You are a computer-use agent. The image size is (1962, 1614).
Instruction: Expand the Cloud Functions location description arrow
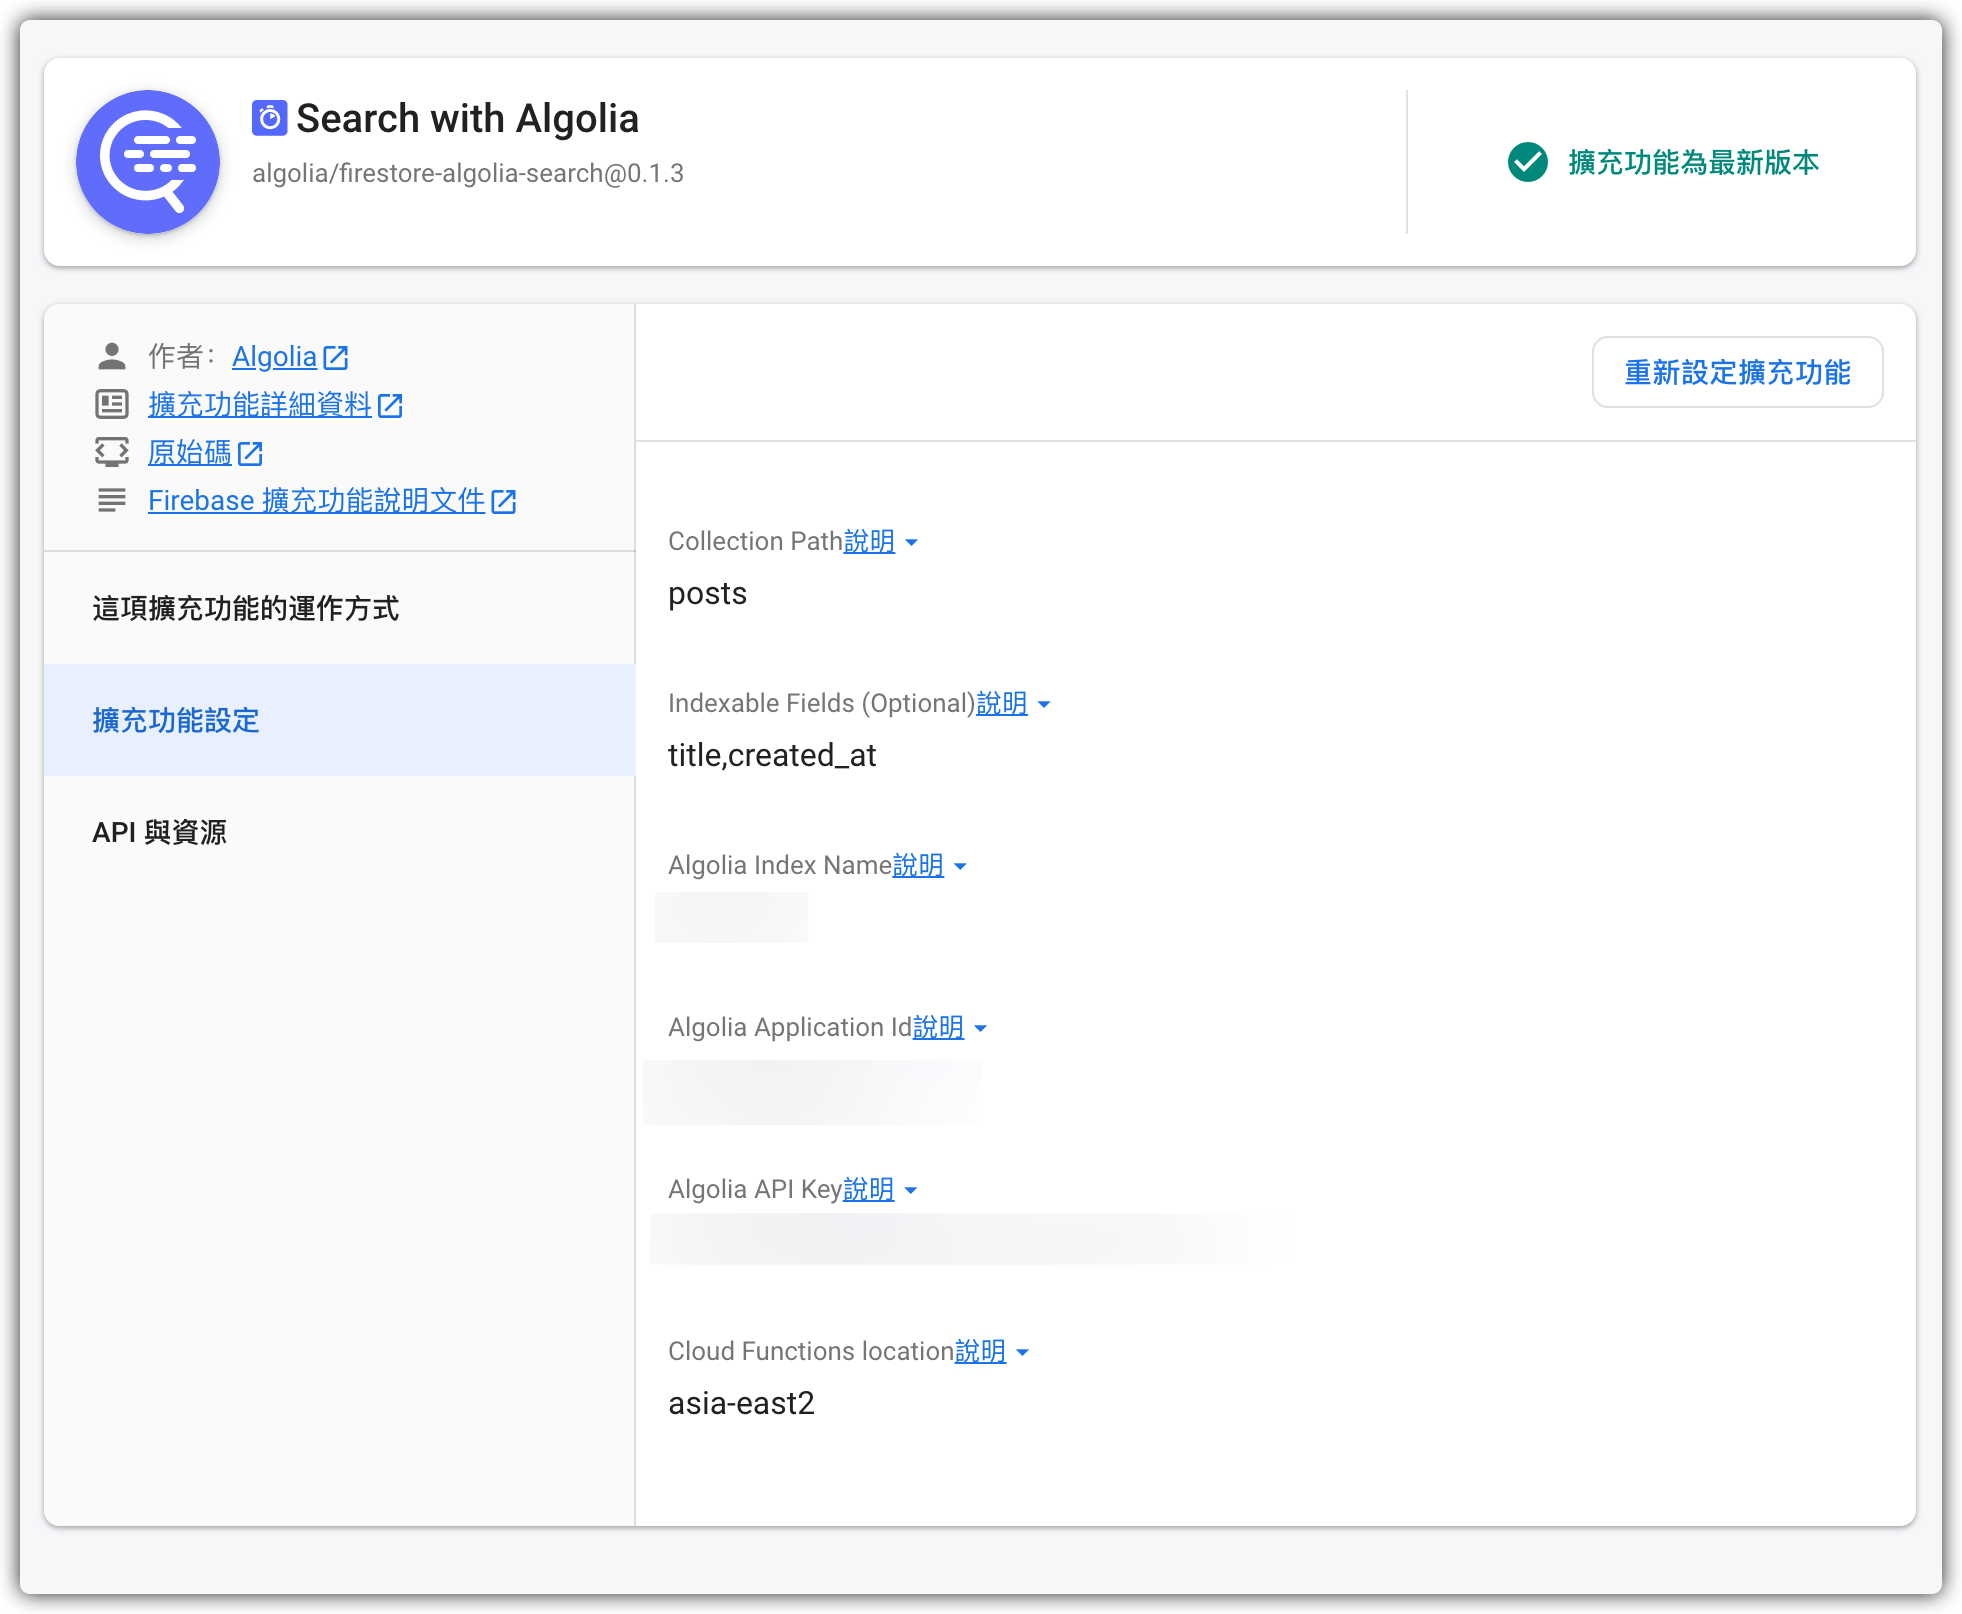tap(1022, 1352)
